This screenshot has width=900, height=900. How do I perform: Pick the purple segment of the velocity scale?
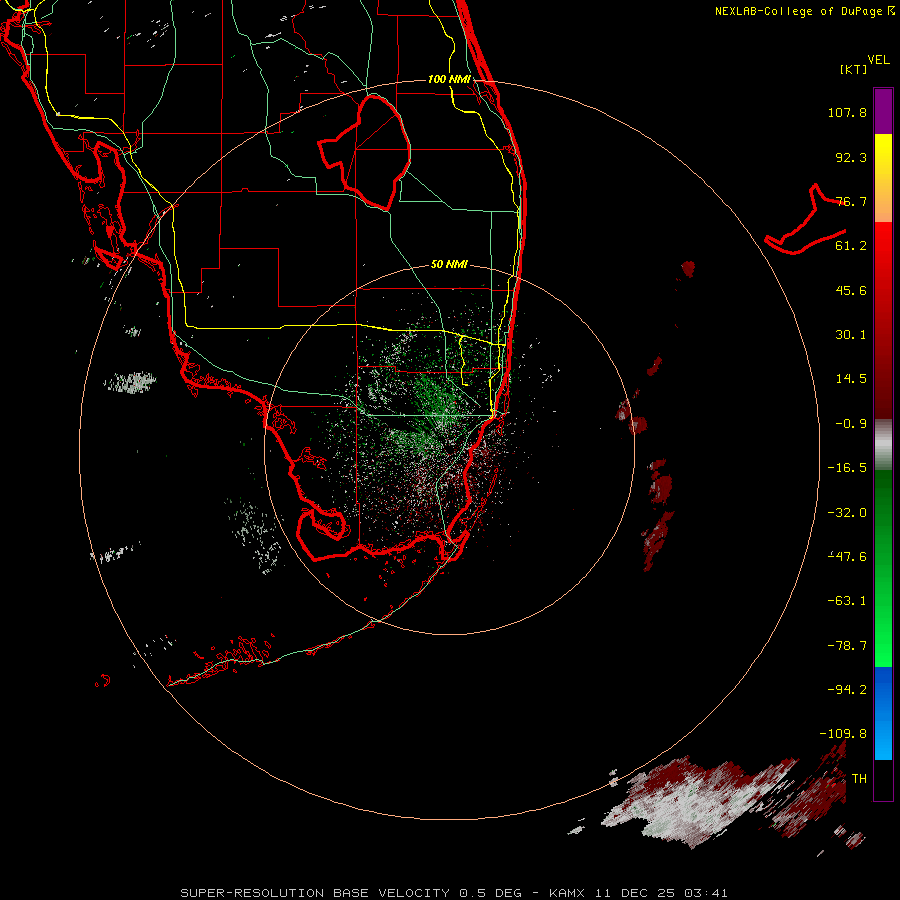tap(883, 112)
